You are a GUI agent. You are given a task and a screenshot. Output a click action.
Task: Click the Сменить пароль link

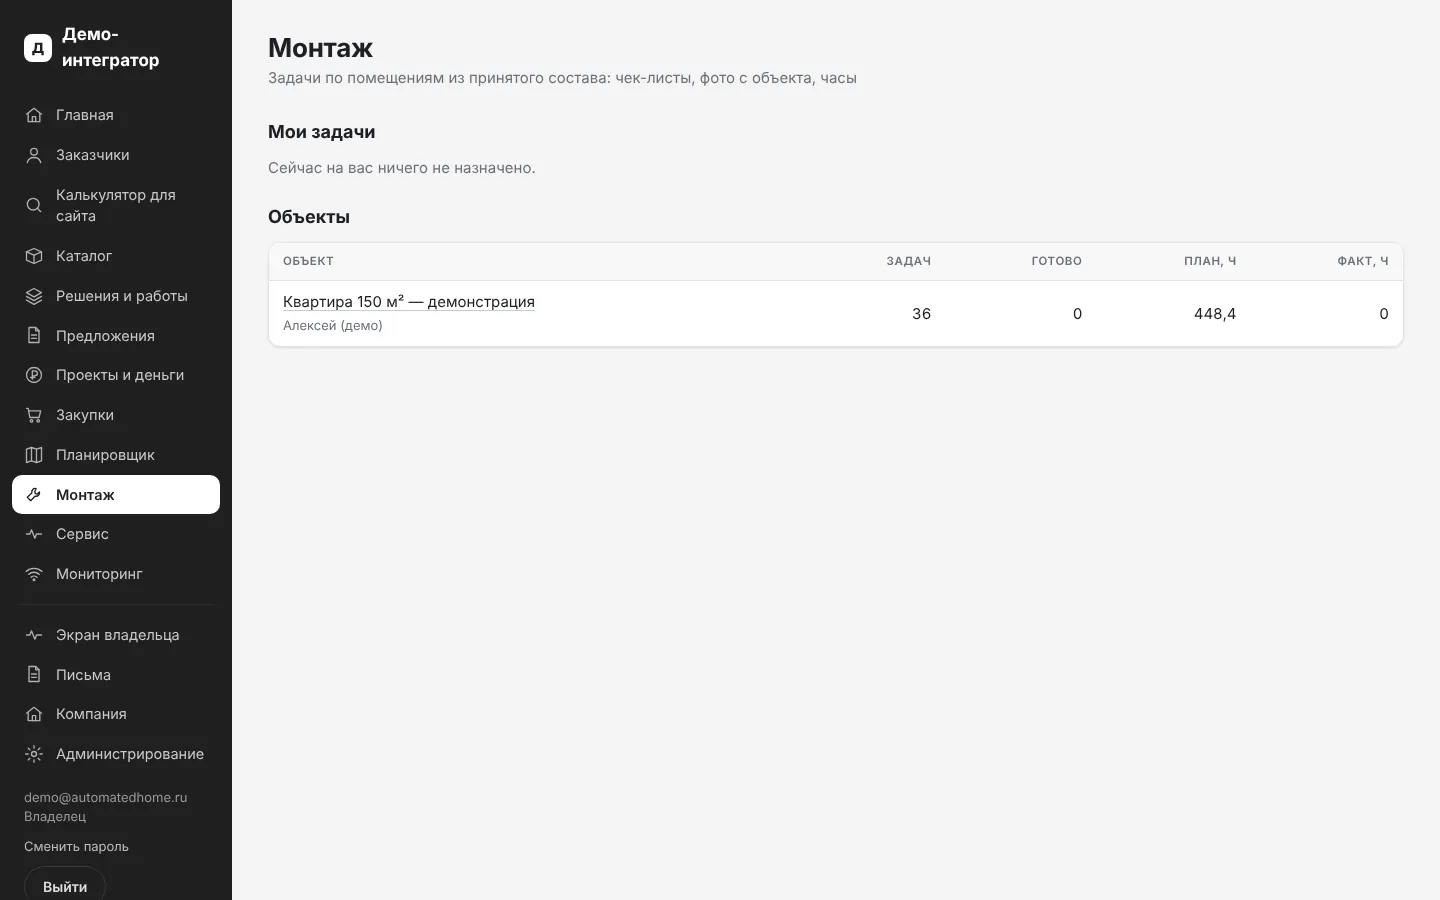coord(76,847)
